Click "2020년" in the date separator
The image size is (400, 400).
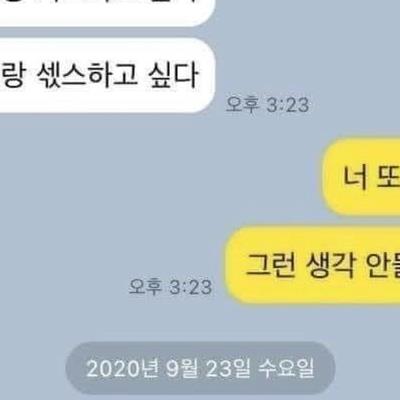click(122, 369)
